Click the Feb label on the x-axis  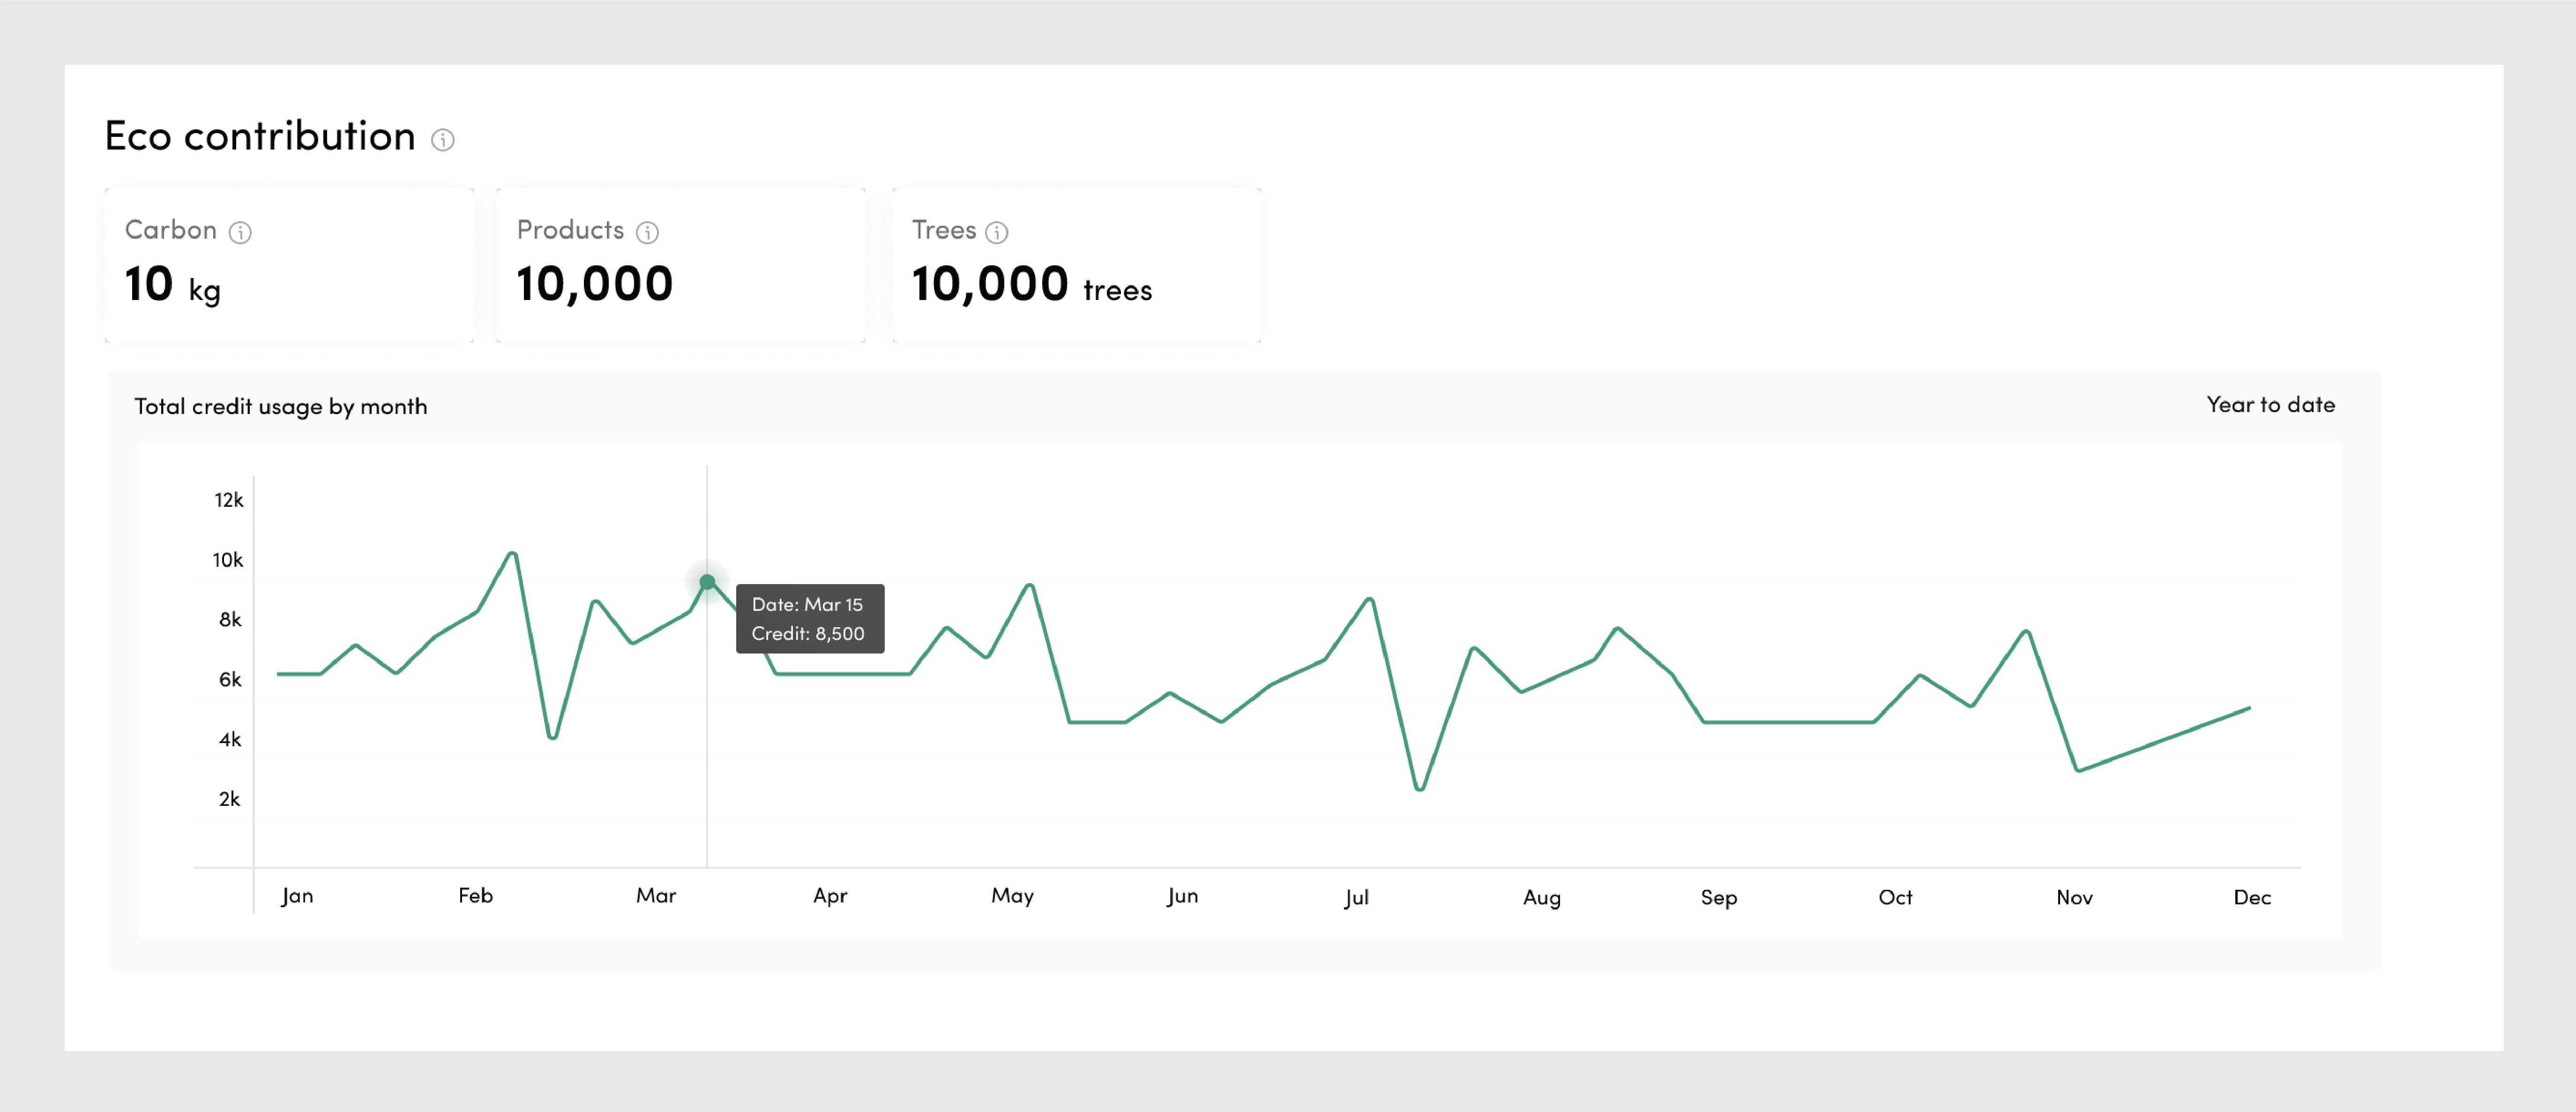coord(475,896)
